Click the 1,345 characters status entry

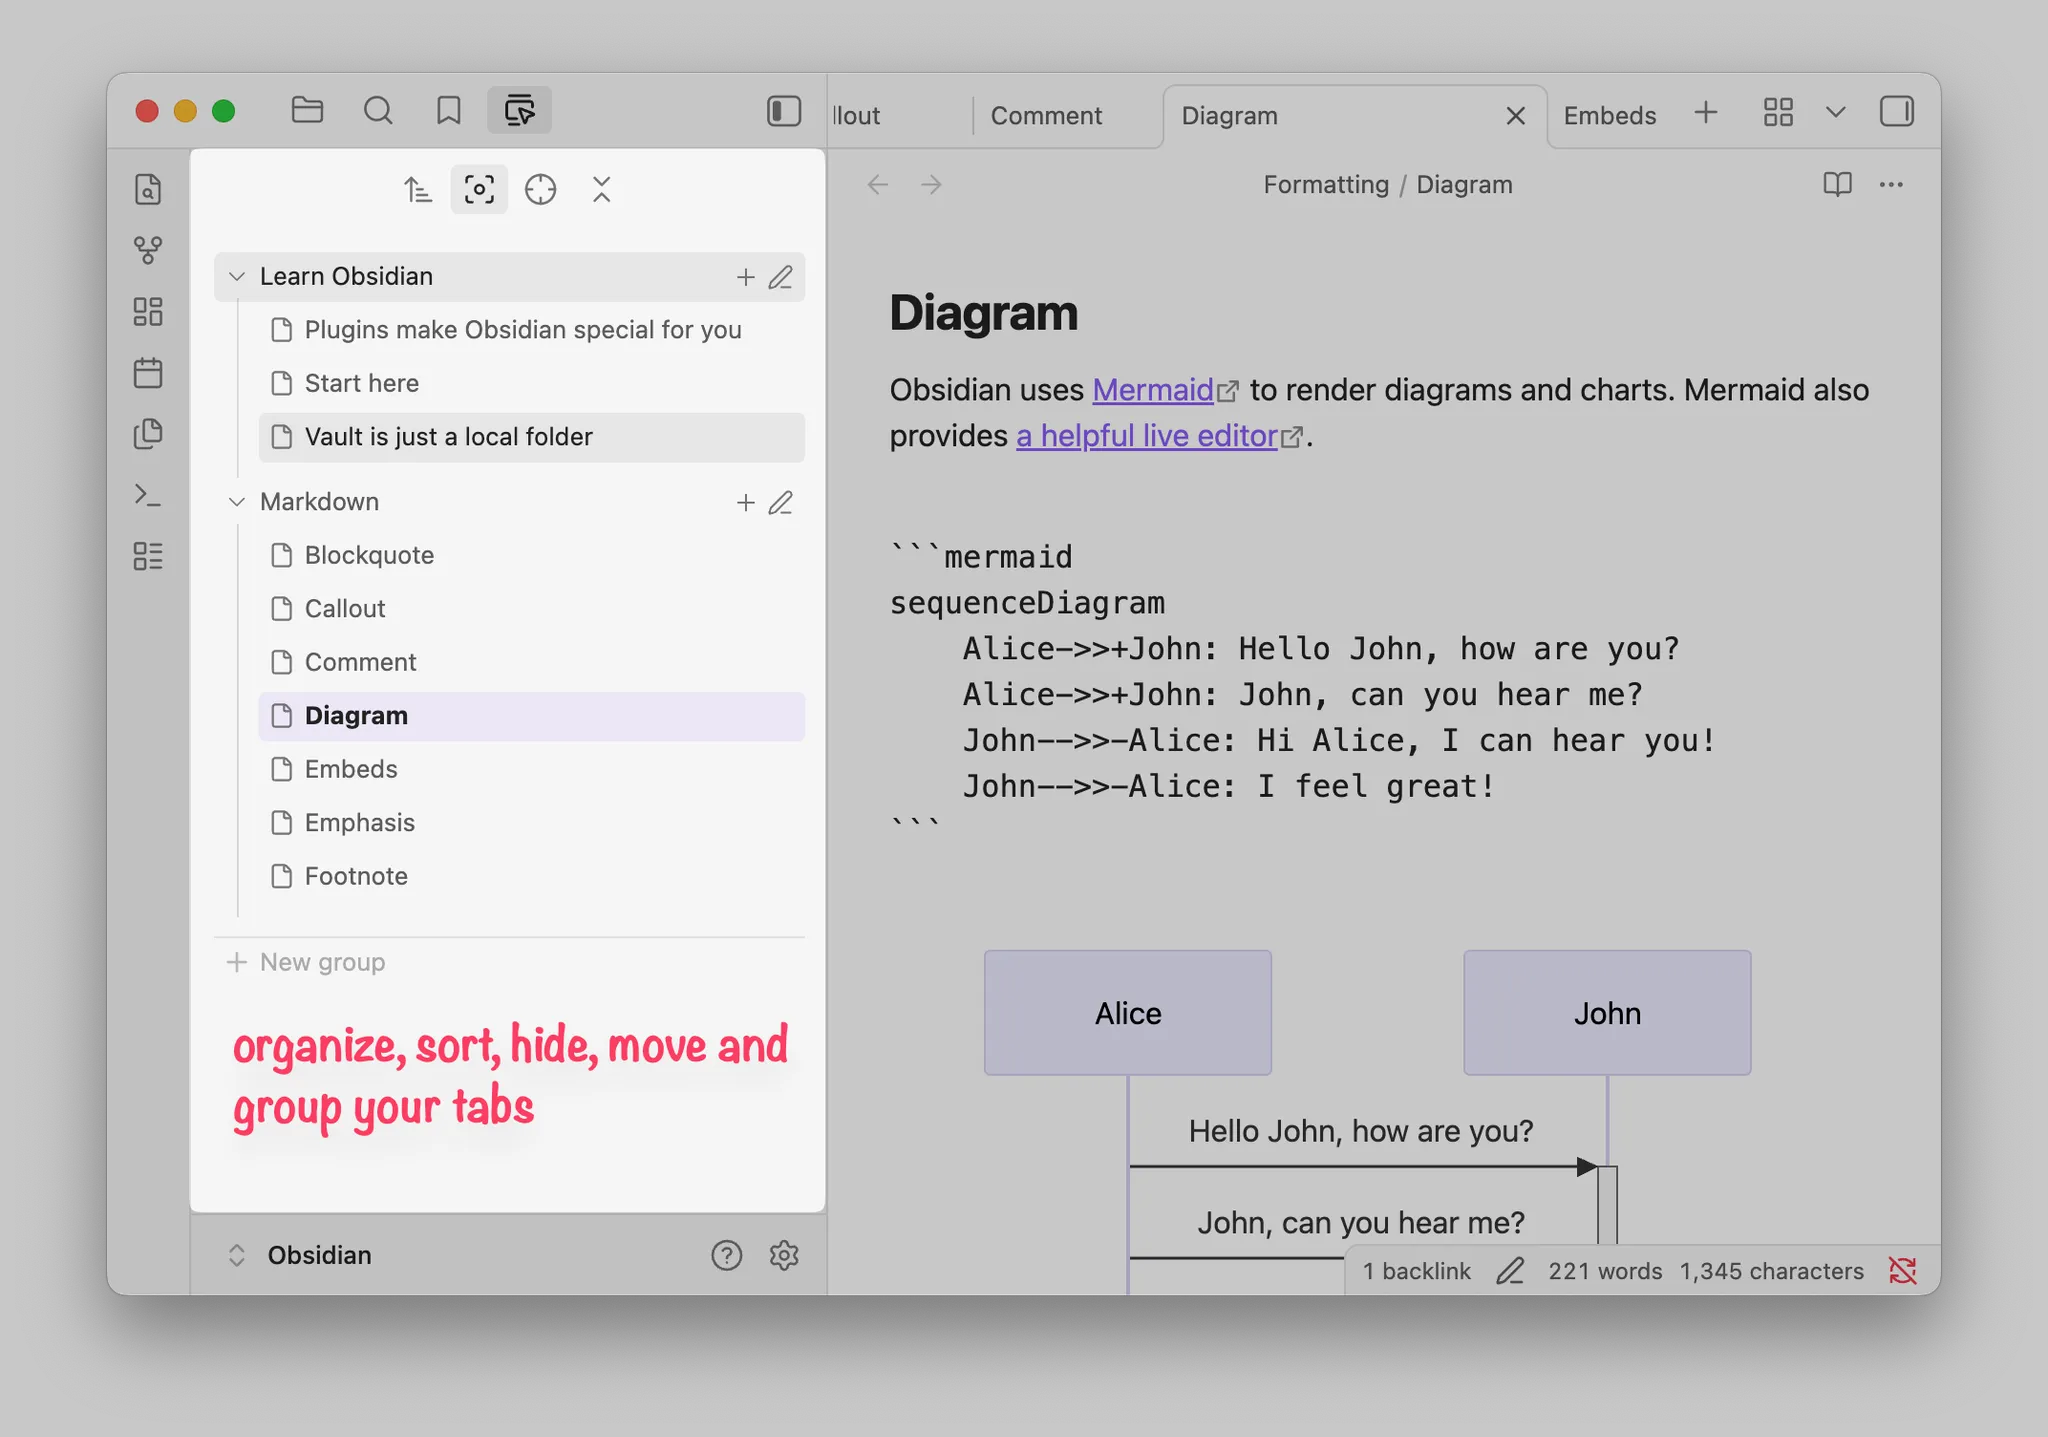[x=1771, y=1271]
